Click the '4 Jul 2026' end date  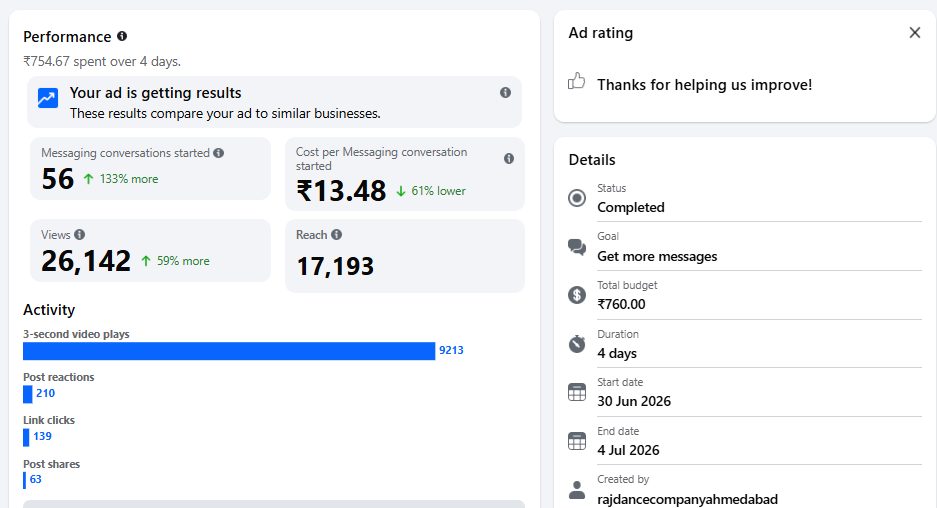click(628, 450)
